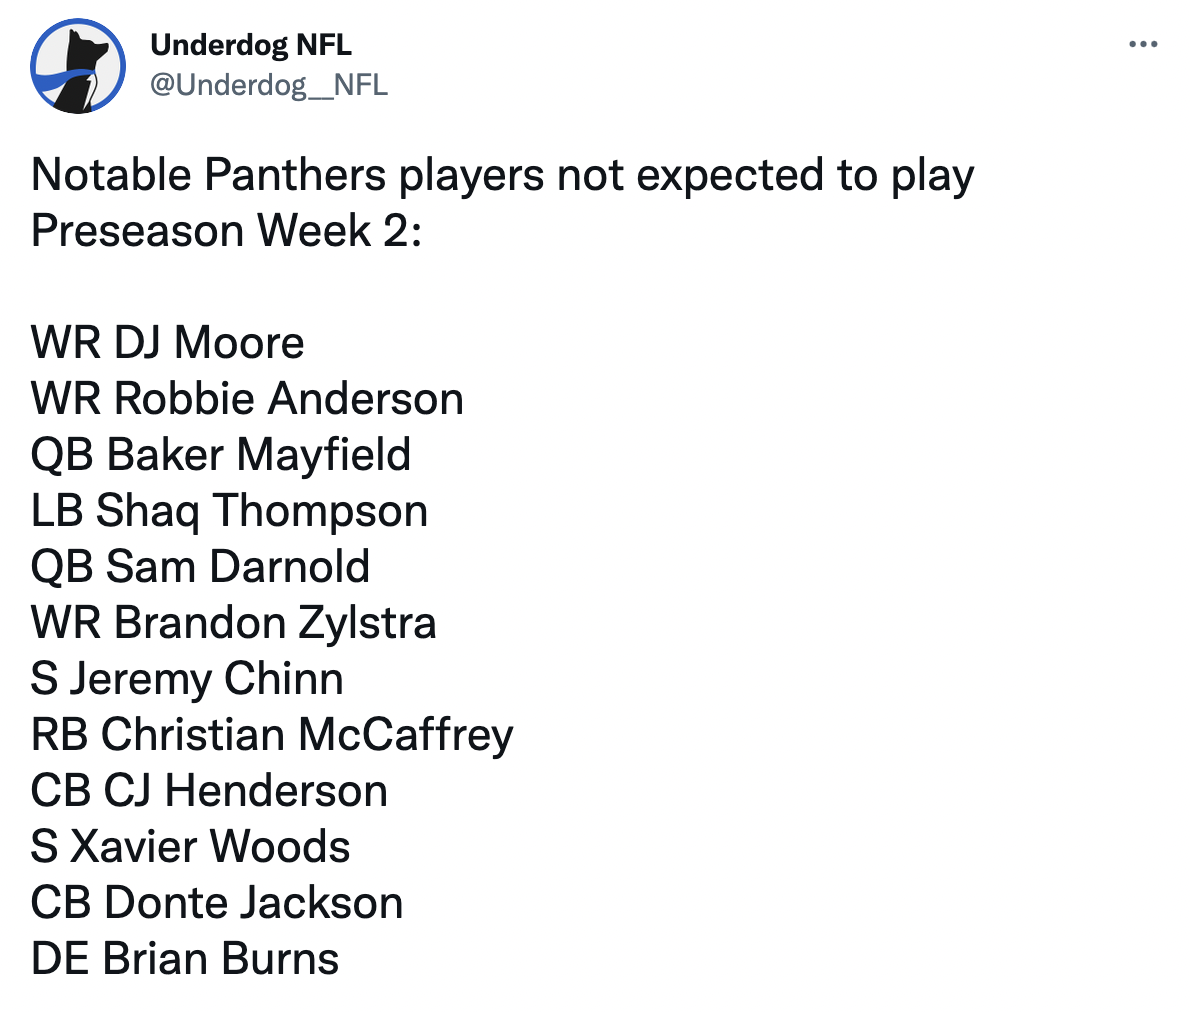Screen dimensions: 1190x1012
Task: Click the "CB Donte Jackson" line
Action: pyautogui.click(x=217, y=903)
